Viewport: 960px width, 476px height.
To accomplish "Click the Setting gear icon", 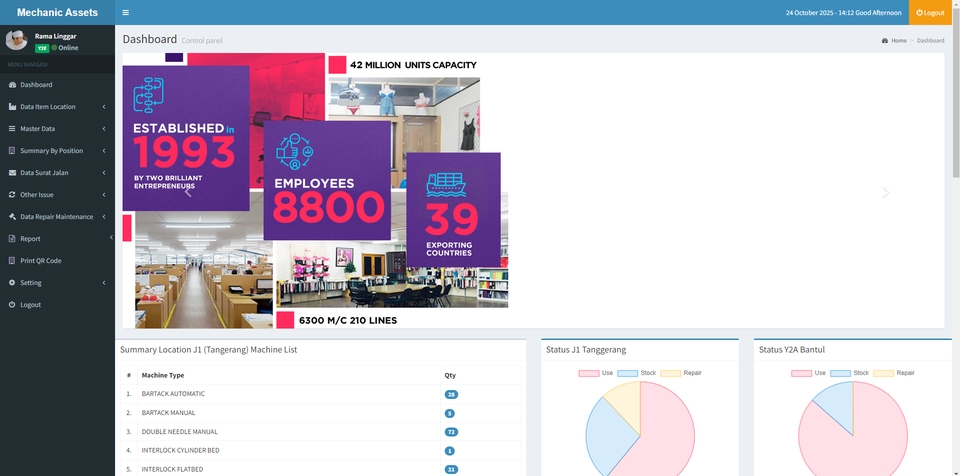I will [12, 283].
